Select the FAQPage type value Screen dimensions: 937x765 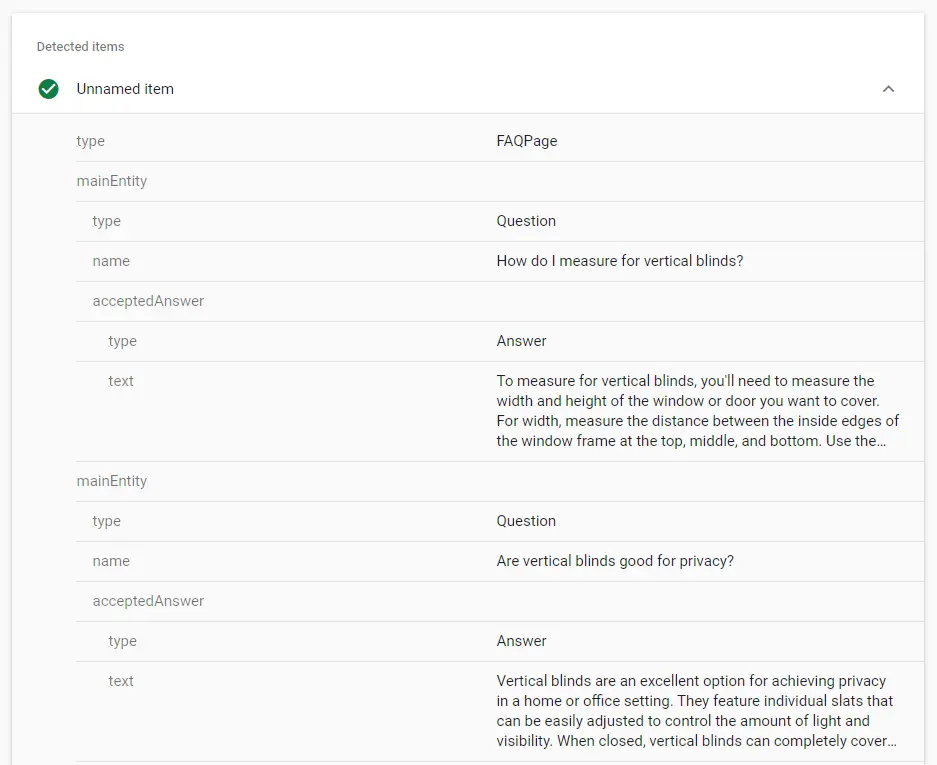[x=526, y=141]
